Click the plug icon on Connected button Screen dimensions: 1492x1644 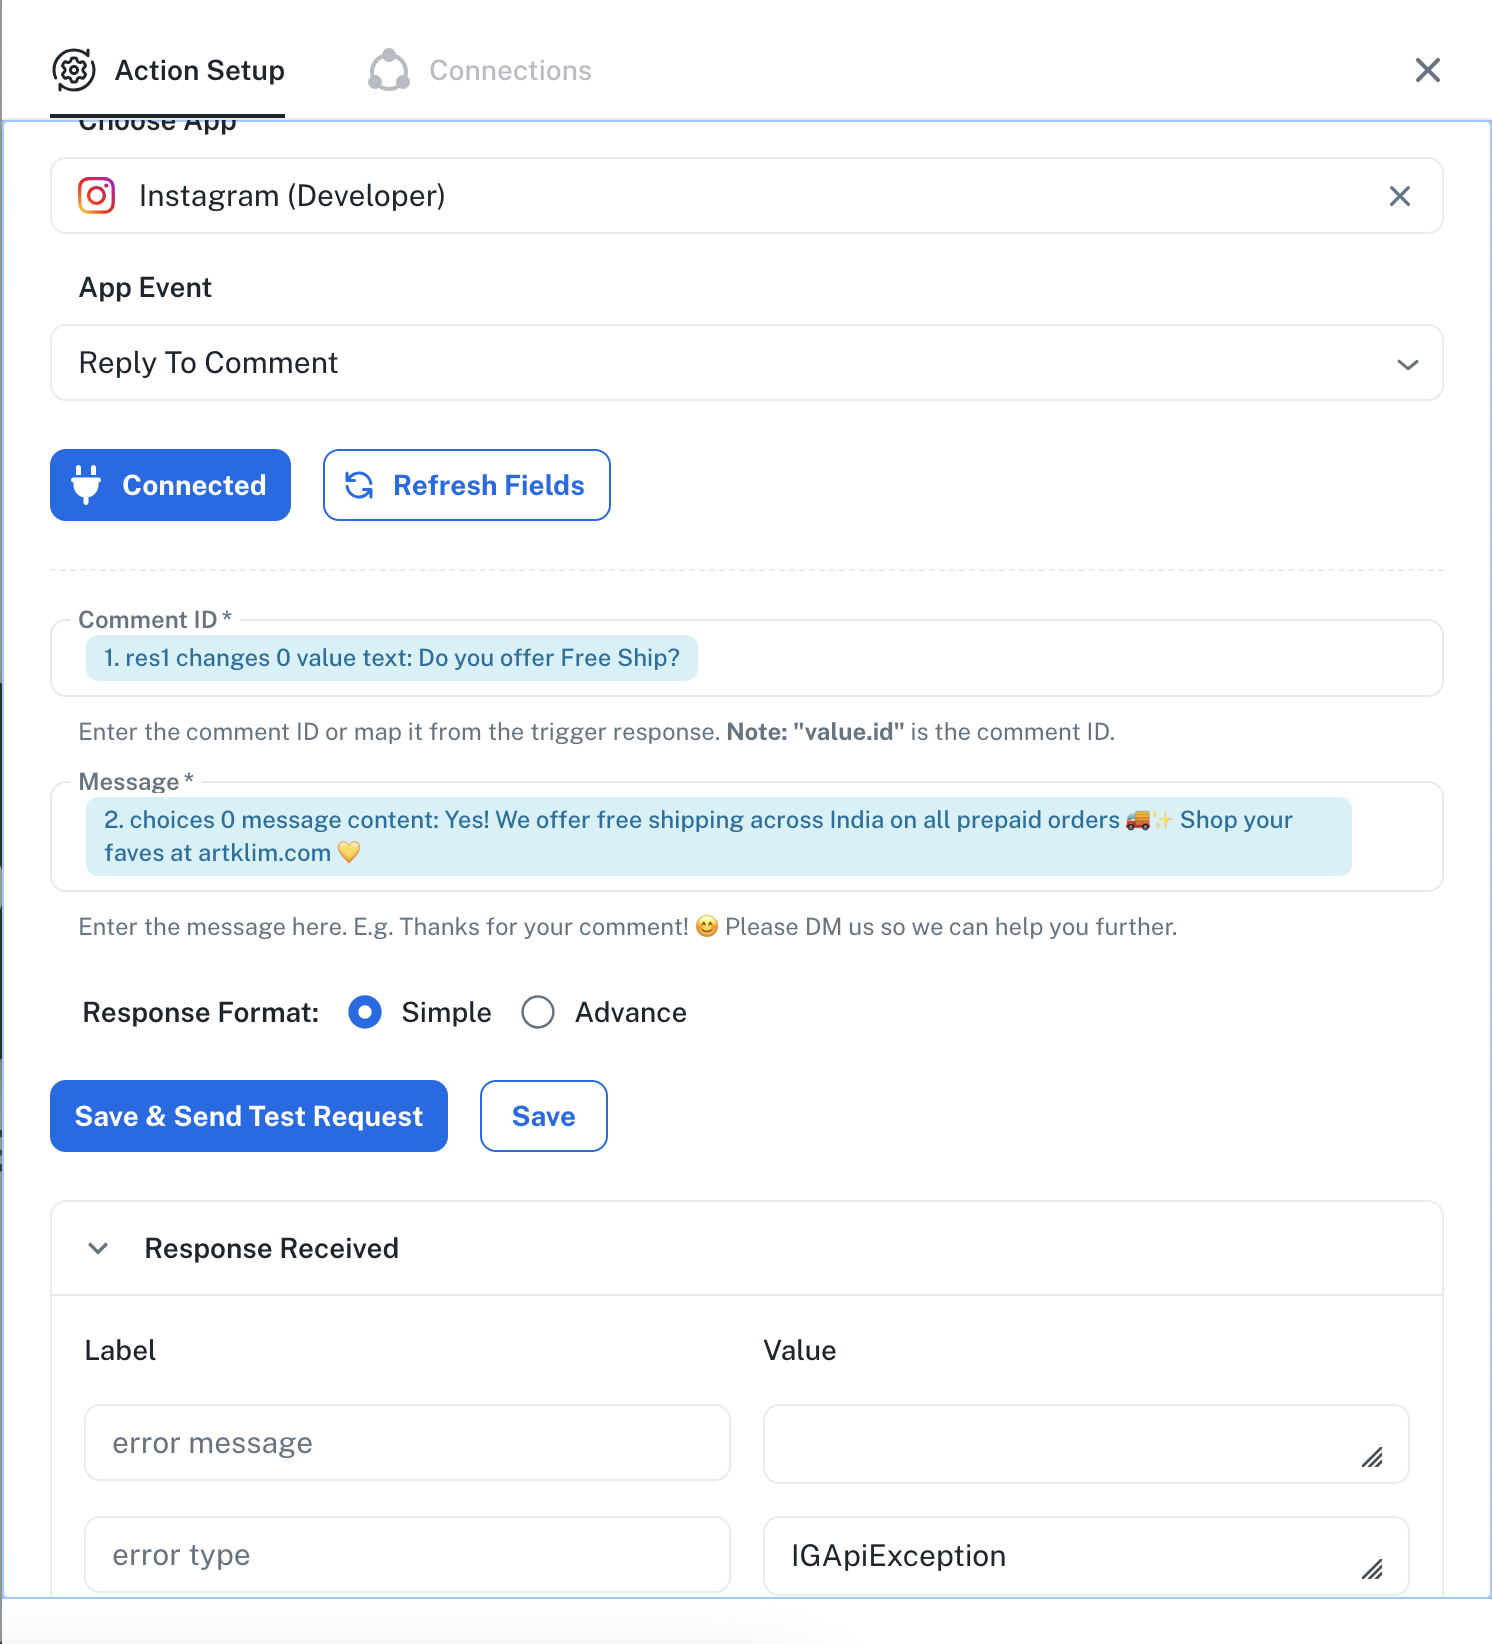pyautogui.click(x=86, y=485)
